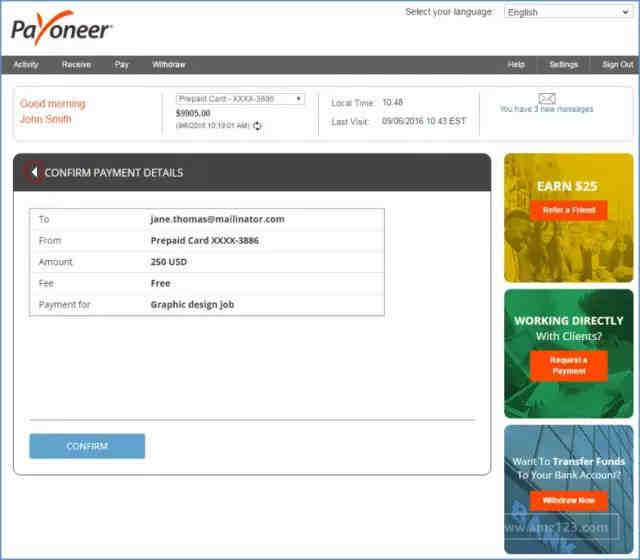Click the refresh balance icon

coord(257,126)
